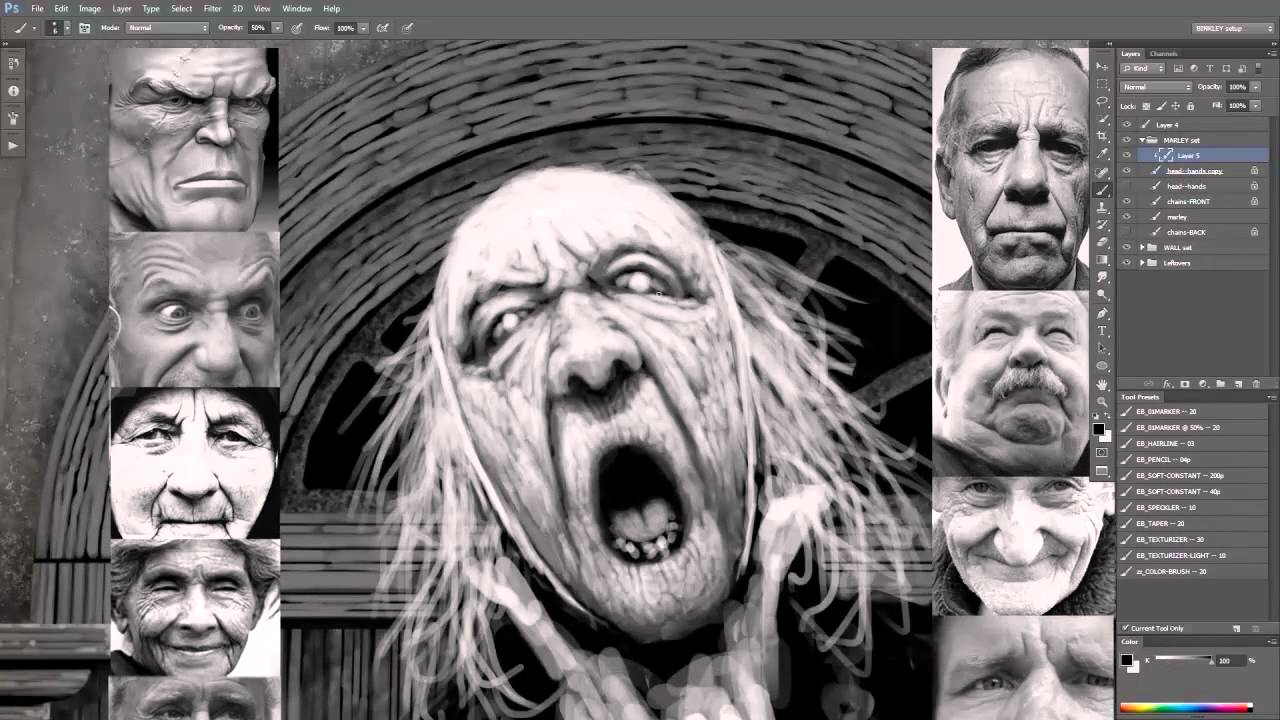Viewport: 1280px width, 720px height.
Task: Hide Layer 5 with eye icon
Action: click(1127, 155)
